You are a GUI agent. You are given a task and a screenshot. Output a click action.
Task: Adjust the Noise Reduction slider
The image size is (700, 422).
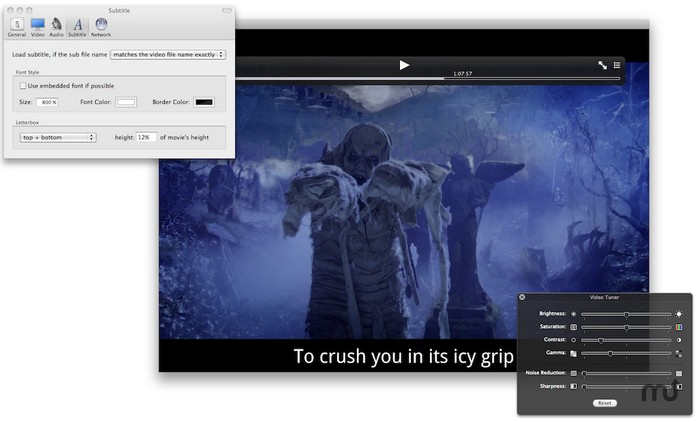pos(626,373)
